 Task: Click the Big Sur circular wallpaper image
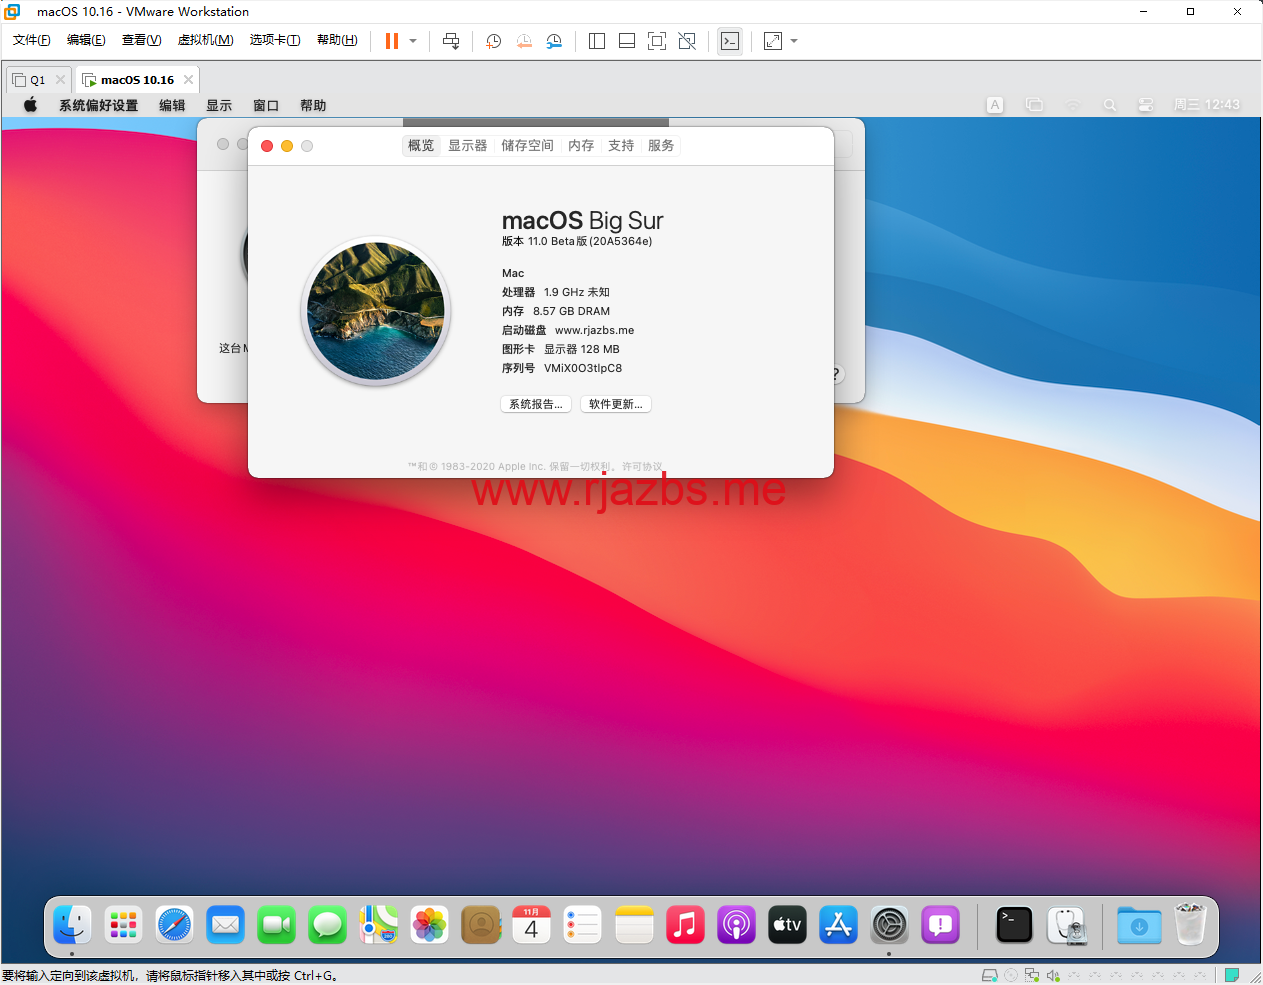(376, 311)
